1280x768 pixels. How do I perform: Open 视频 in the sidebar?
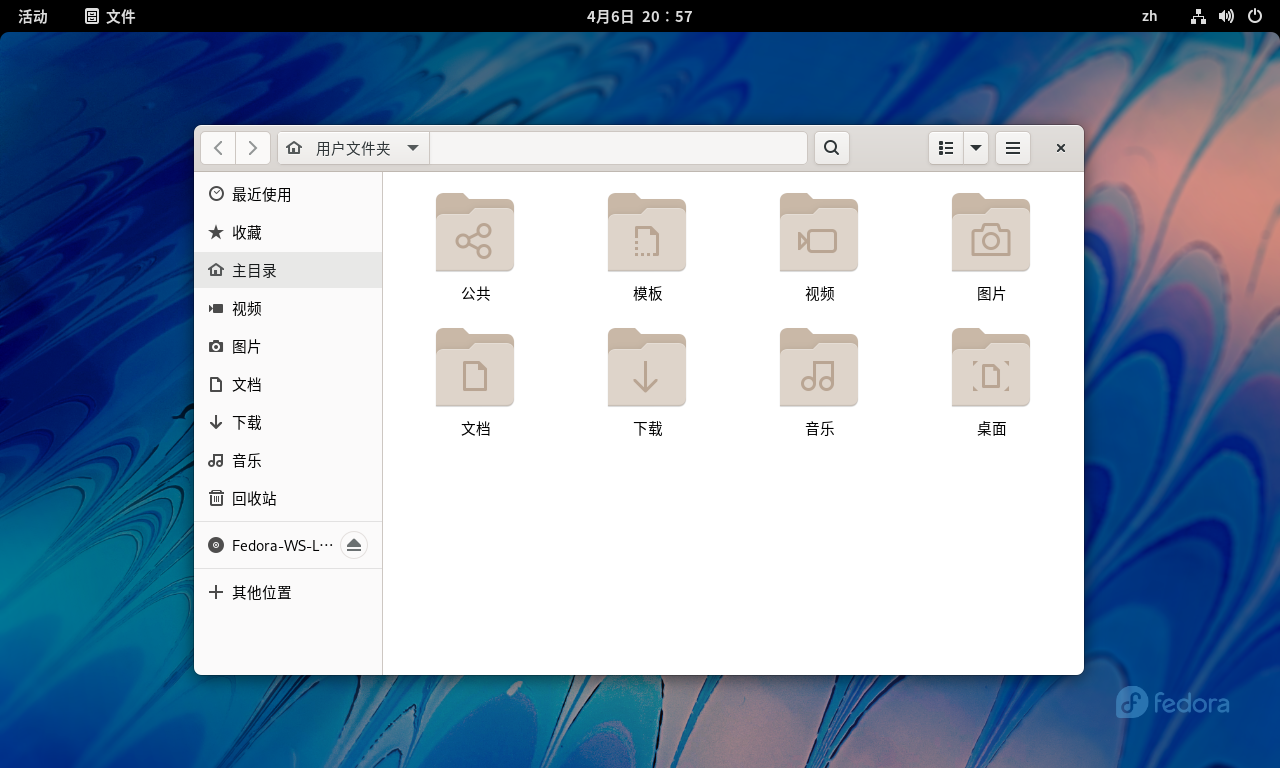(288, 308)
